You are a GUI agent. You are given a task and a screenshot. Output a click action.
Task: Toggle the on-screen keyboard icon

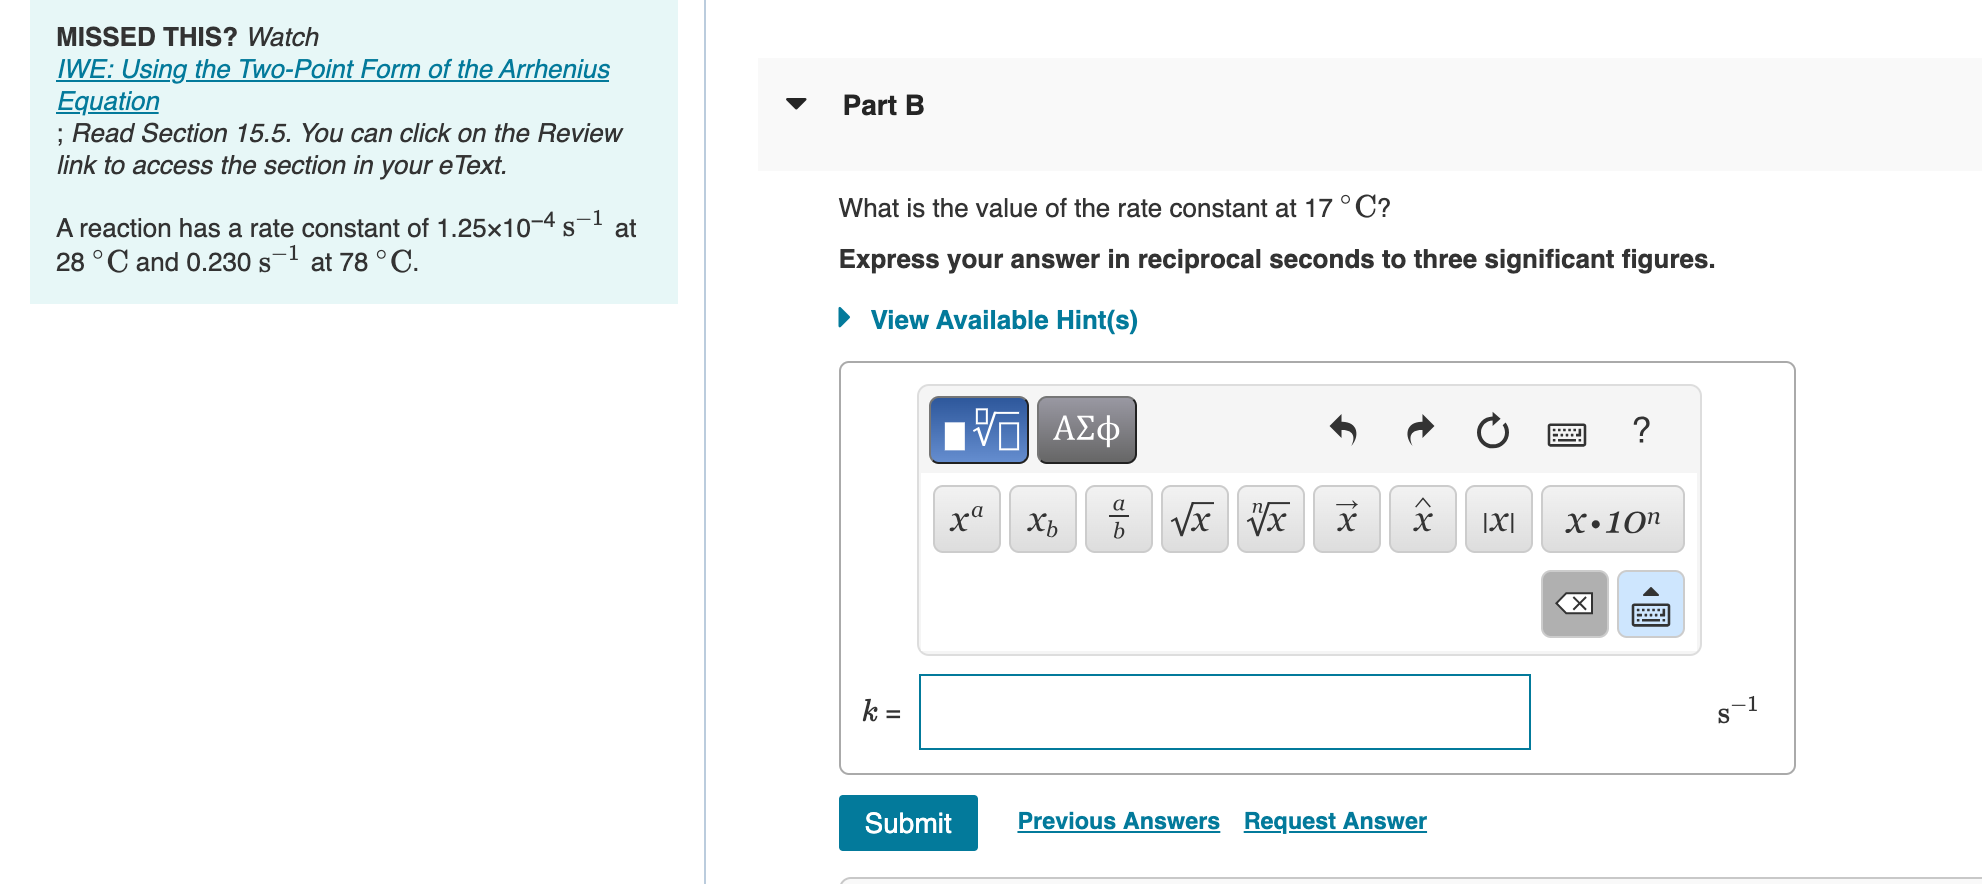point(1566,432)
